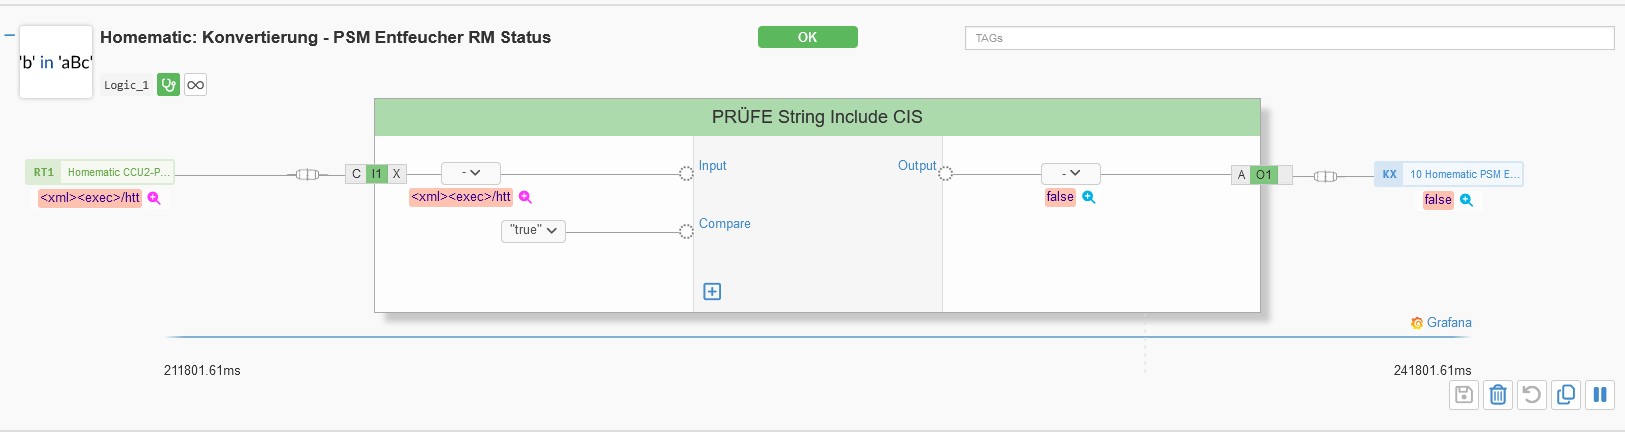Viewport: 1625px width, 439px height.
Task: Click the undo arrow icon
Action: 1532,394
